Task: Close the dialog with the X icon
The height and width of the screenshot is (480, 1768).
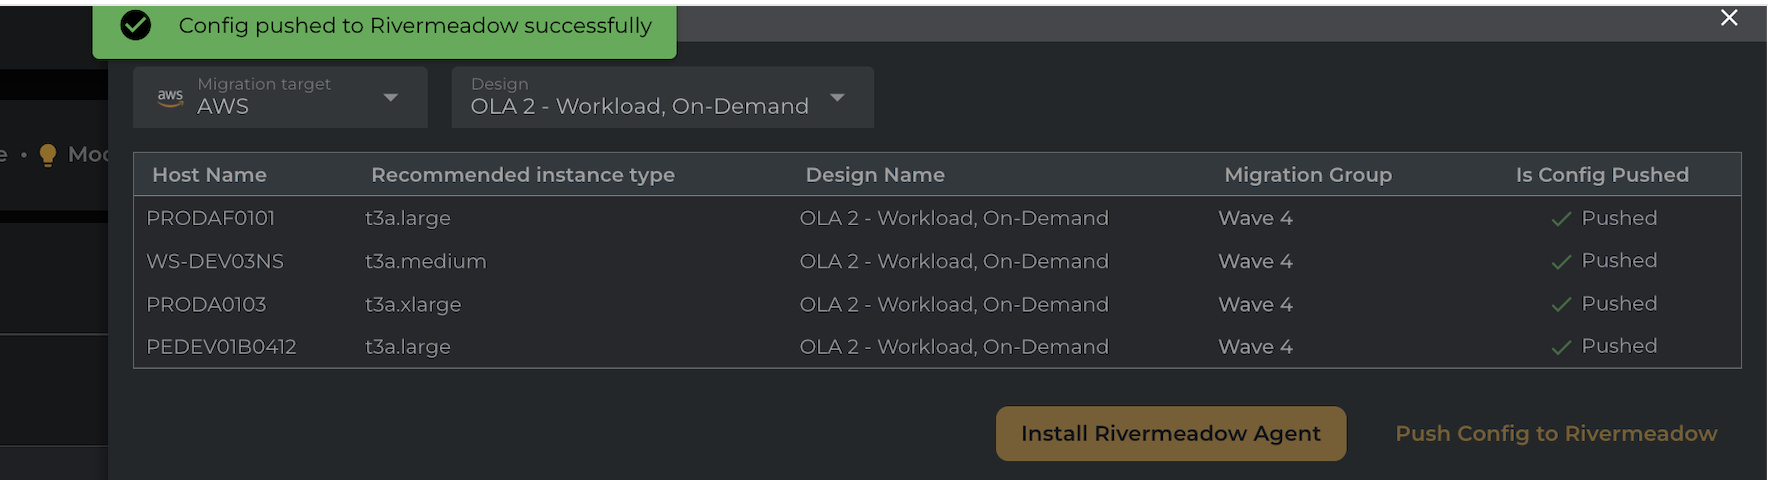Action: pyautogui.click(x=1729, y=18)
